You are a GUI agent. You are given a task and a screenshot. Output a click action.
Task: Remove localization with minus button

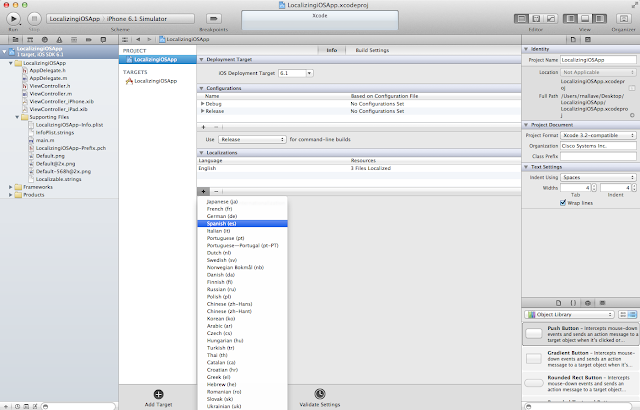click(216, 191)
